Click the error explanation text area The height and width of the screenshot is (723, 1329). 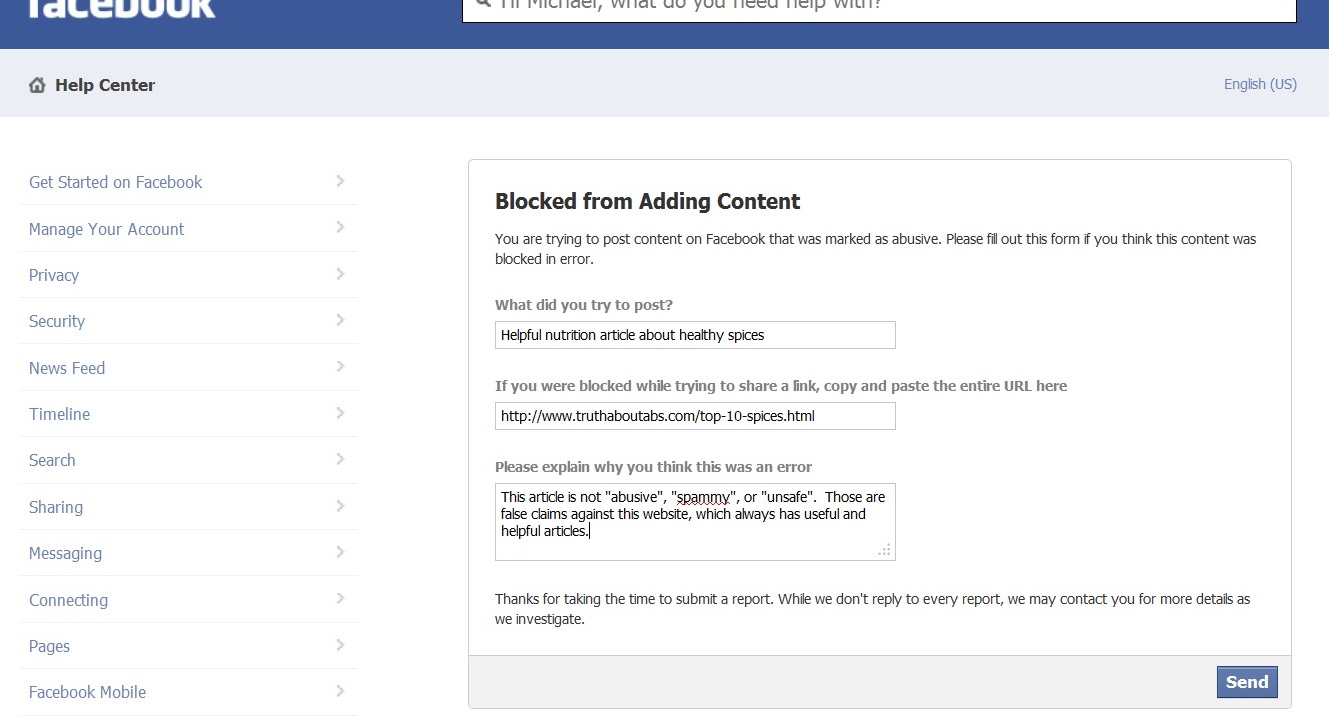tap(695, 522)
